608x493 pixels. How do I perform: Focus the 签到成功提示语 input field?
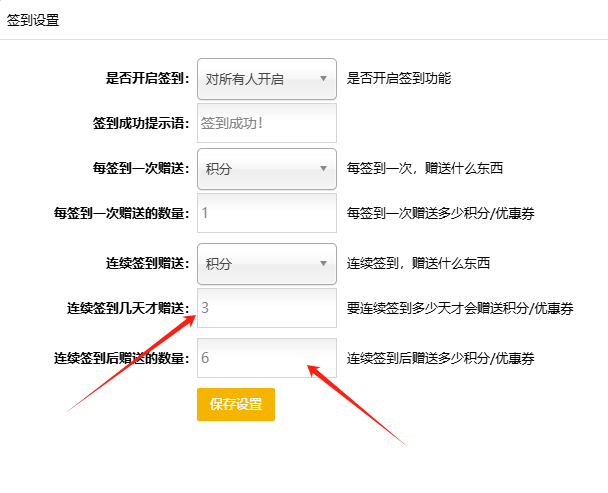pos(267,123)
